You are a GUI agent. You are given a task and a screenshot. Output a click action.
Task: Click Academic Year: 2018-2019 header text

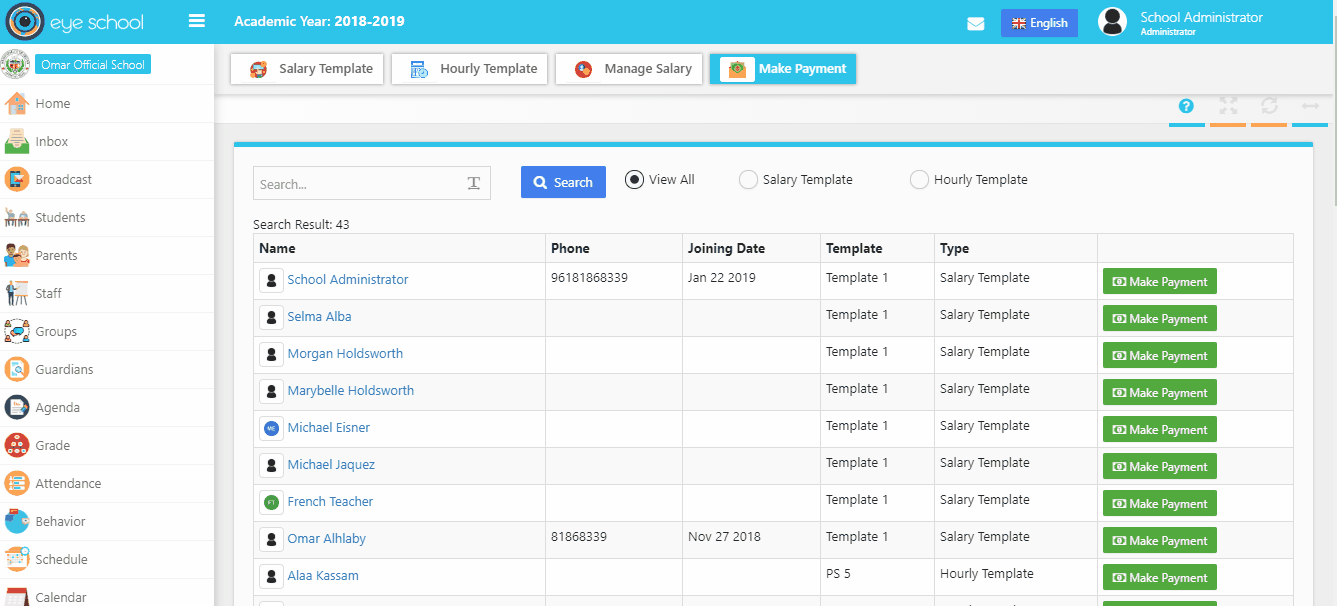coord(319,21)
